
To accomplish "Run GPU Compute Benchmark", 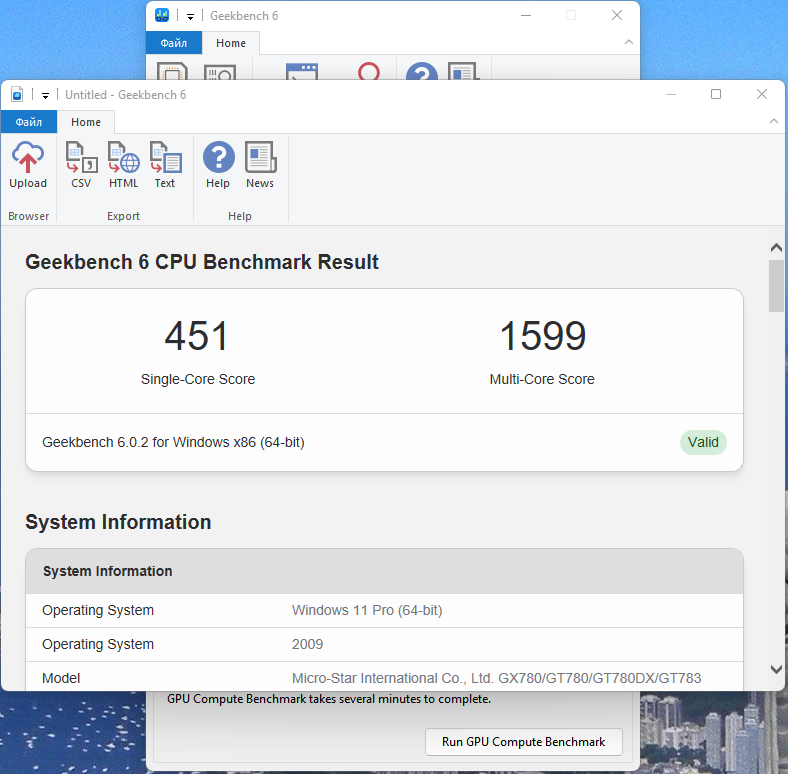I will pyautogui.click(x=524, y=742).
